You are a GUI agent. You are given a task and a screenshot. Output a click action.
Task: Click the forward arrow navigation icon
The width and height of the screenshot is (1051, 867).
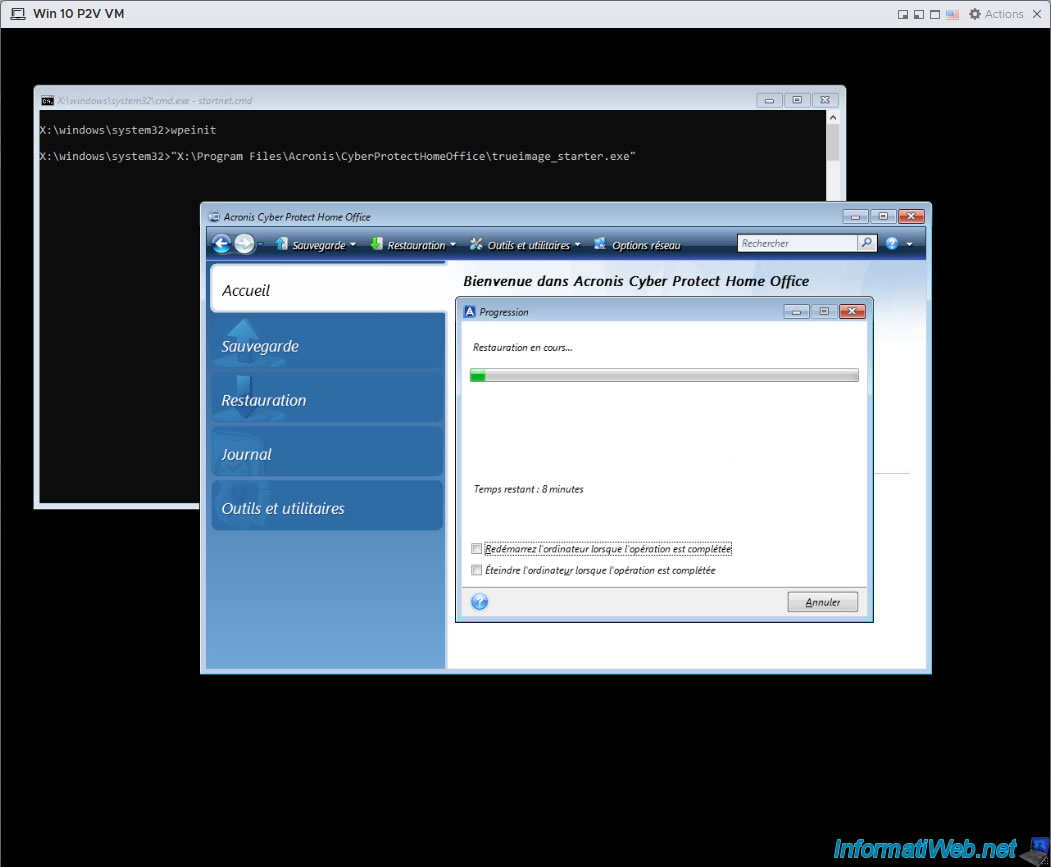click(x=245, y=244)
